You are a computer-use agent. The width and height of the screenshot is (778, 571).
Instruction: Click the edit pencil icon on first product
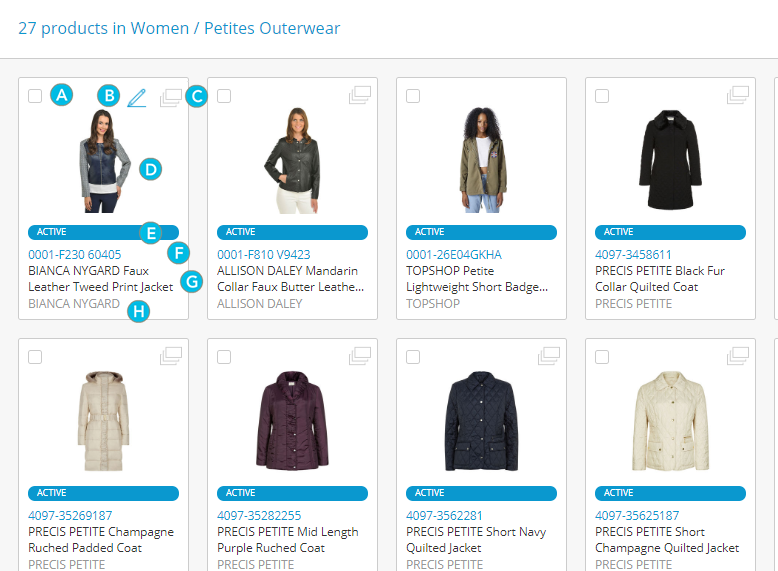tap(137, 97)
